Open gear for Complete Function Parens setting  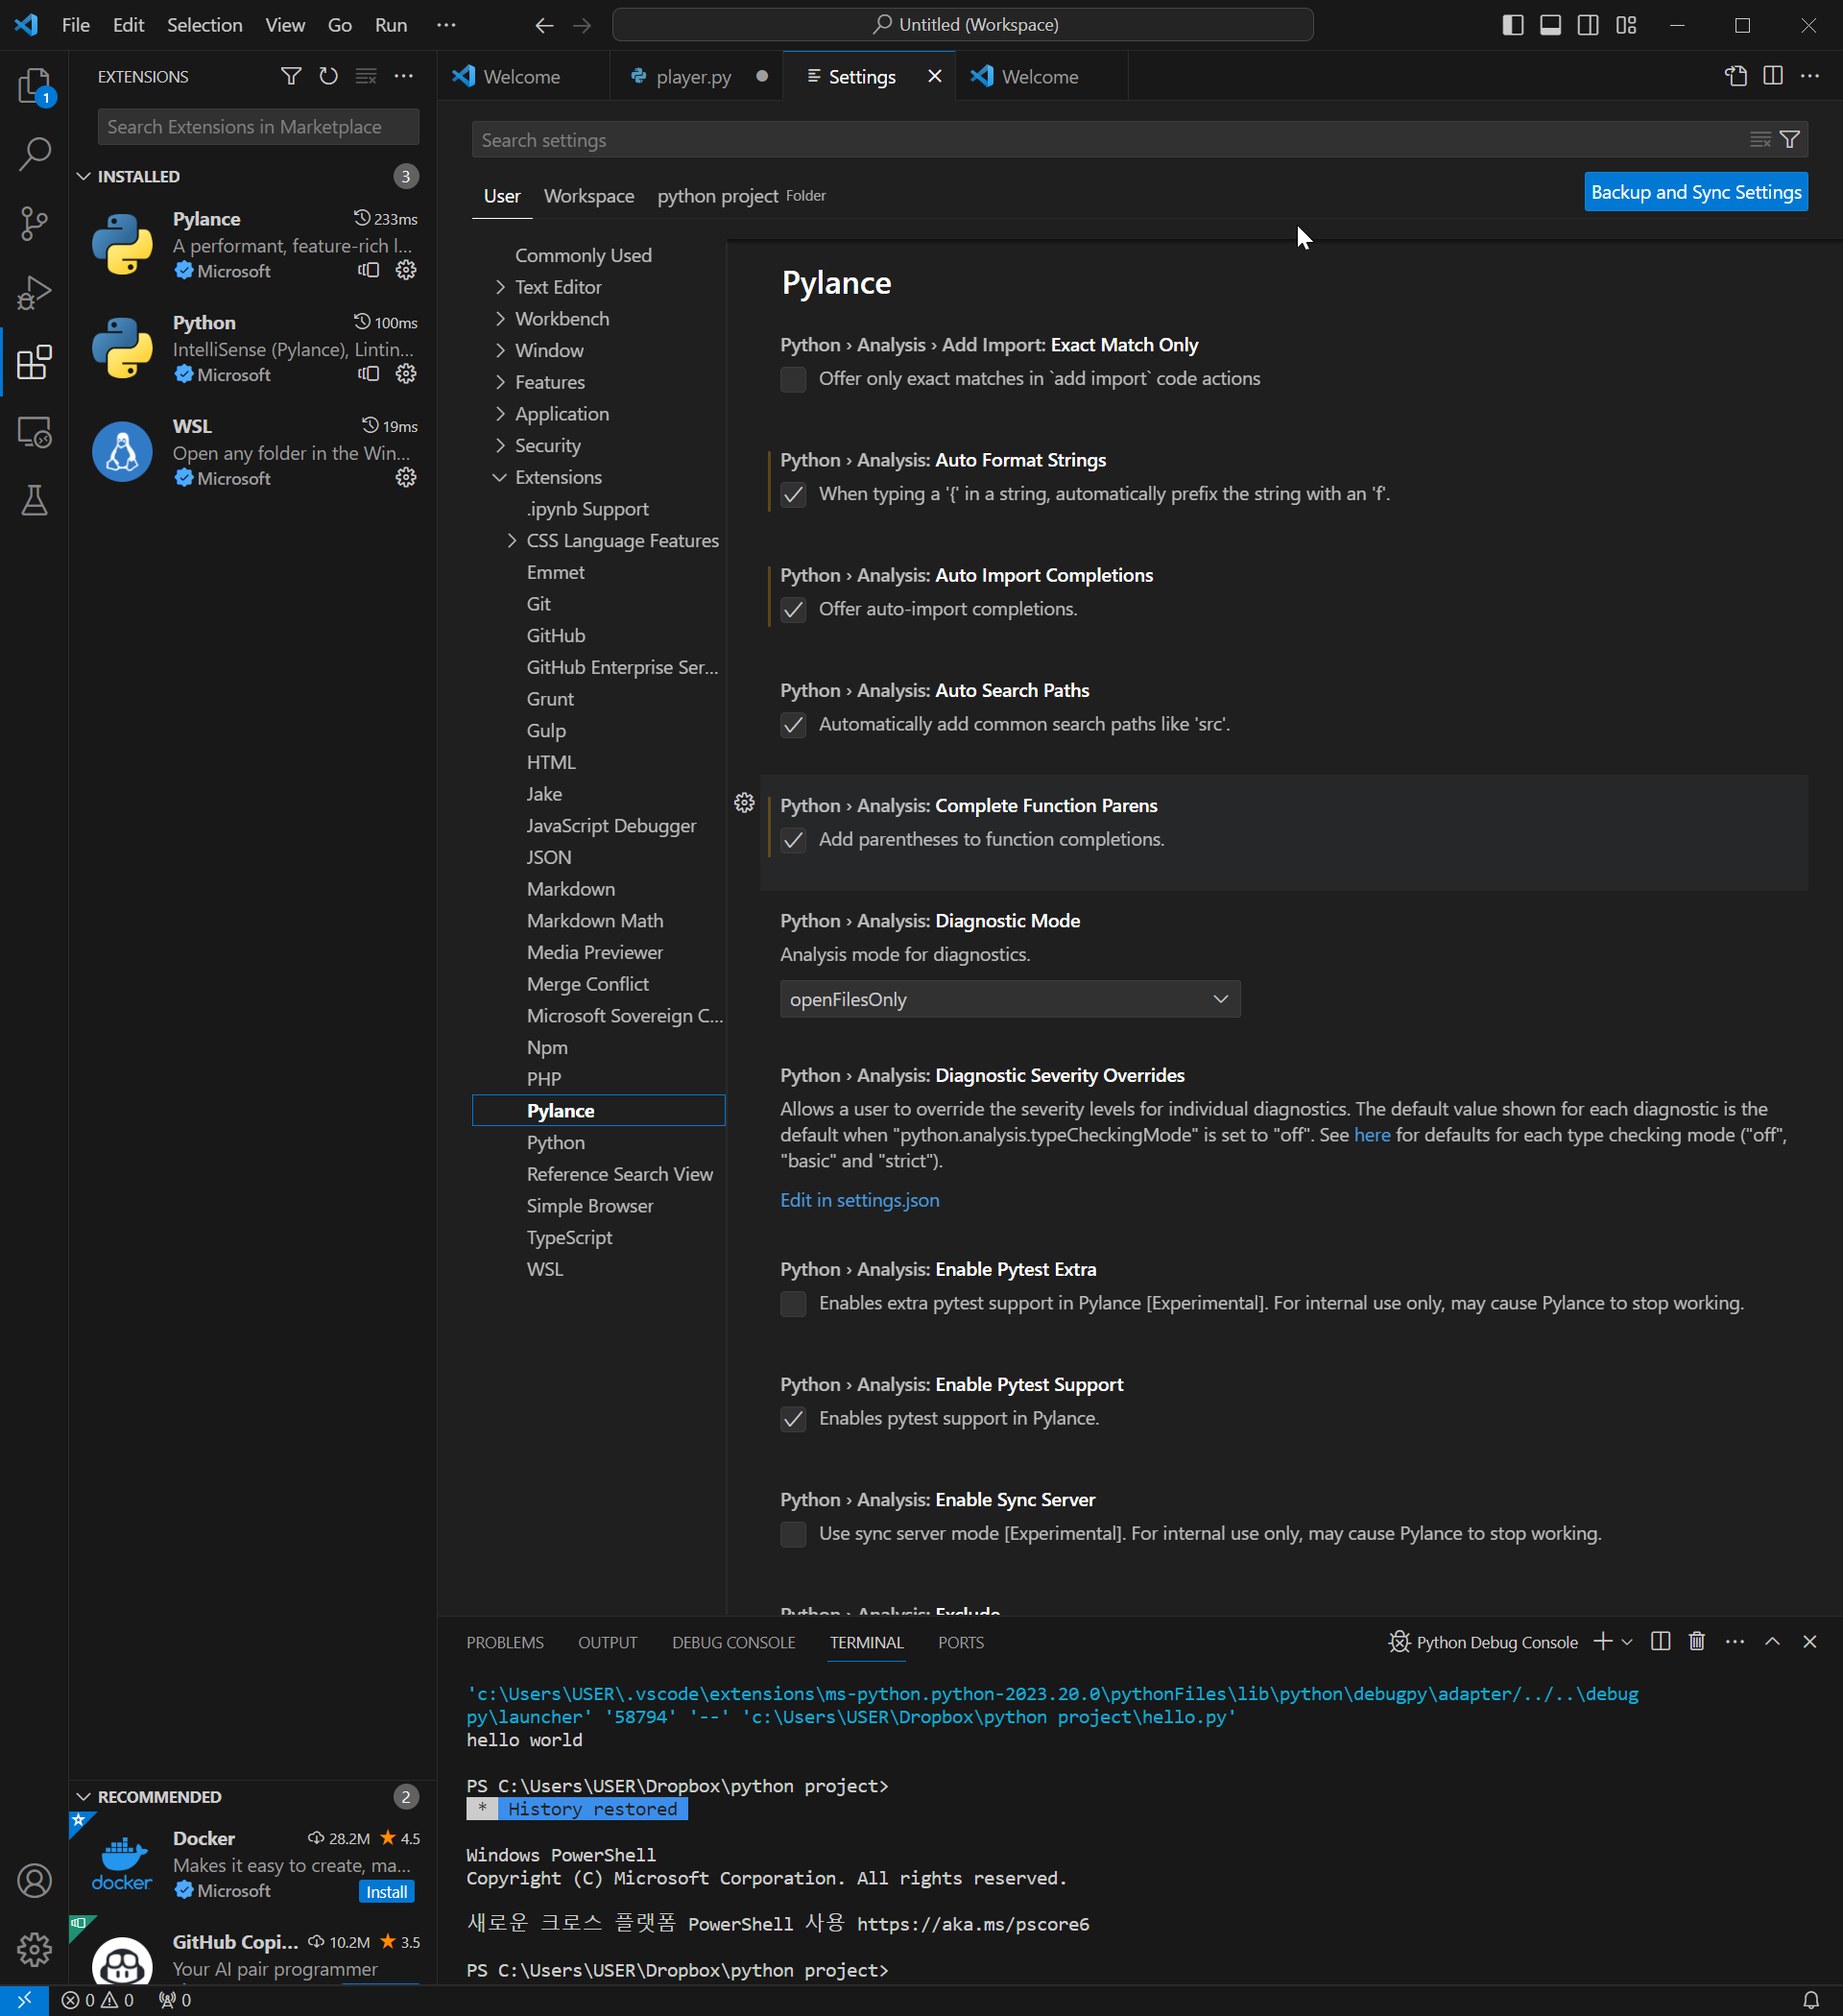pos(744,803)
